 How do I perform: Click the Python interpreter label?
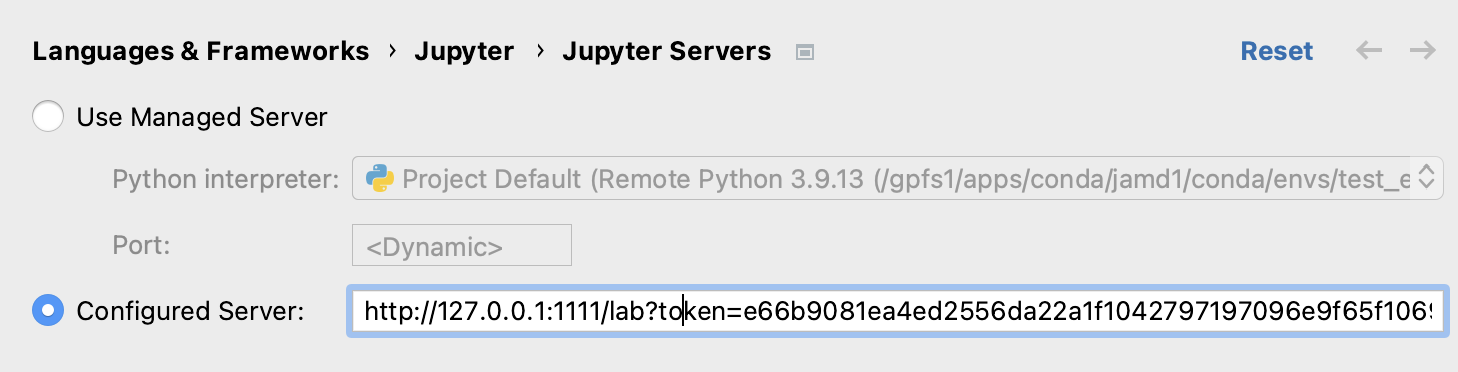(x=226, y=180)
